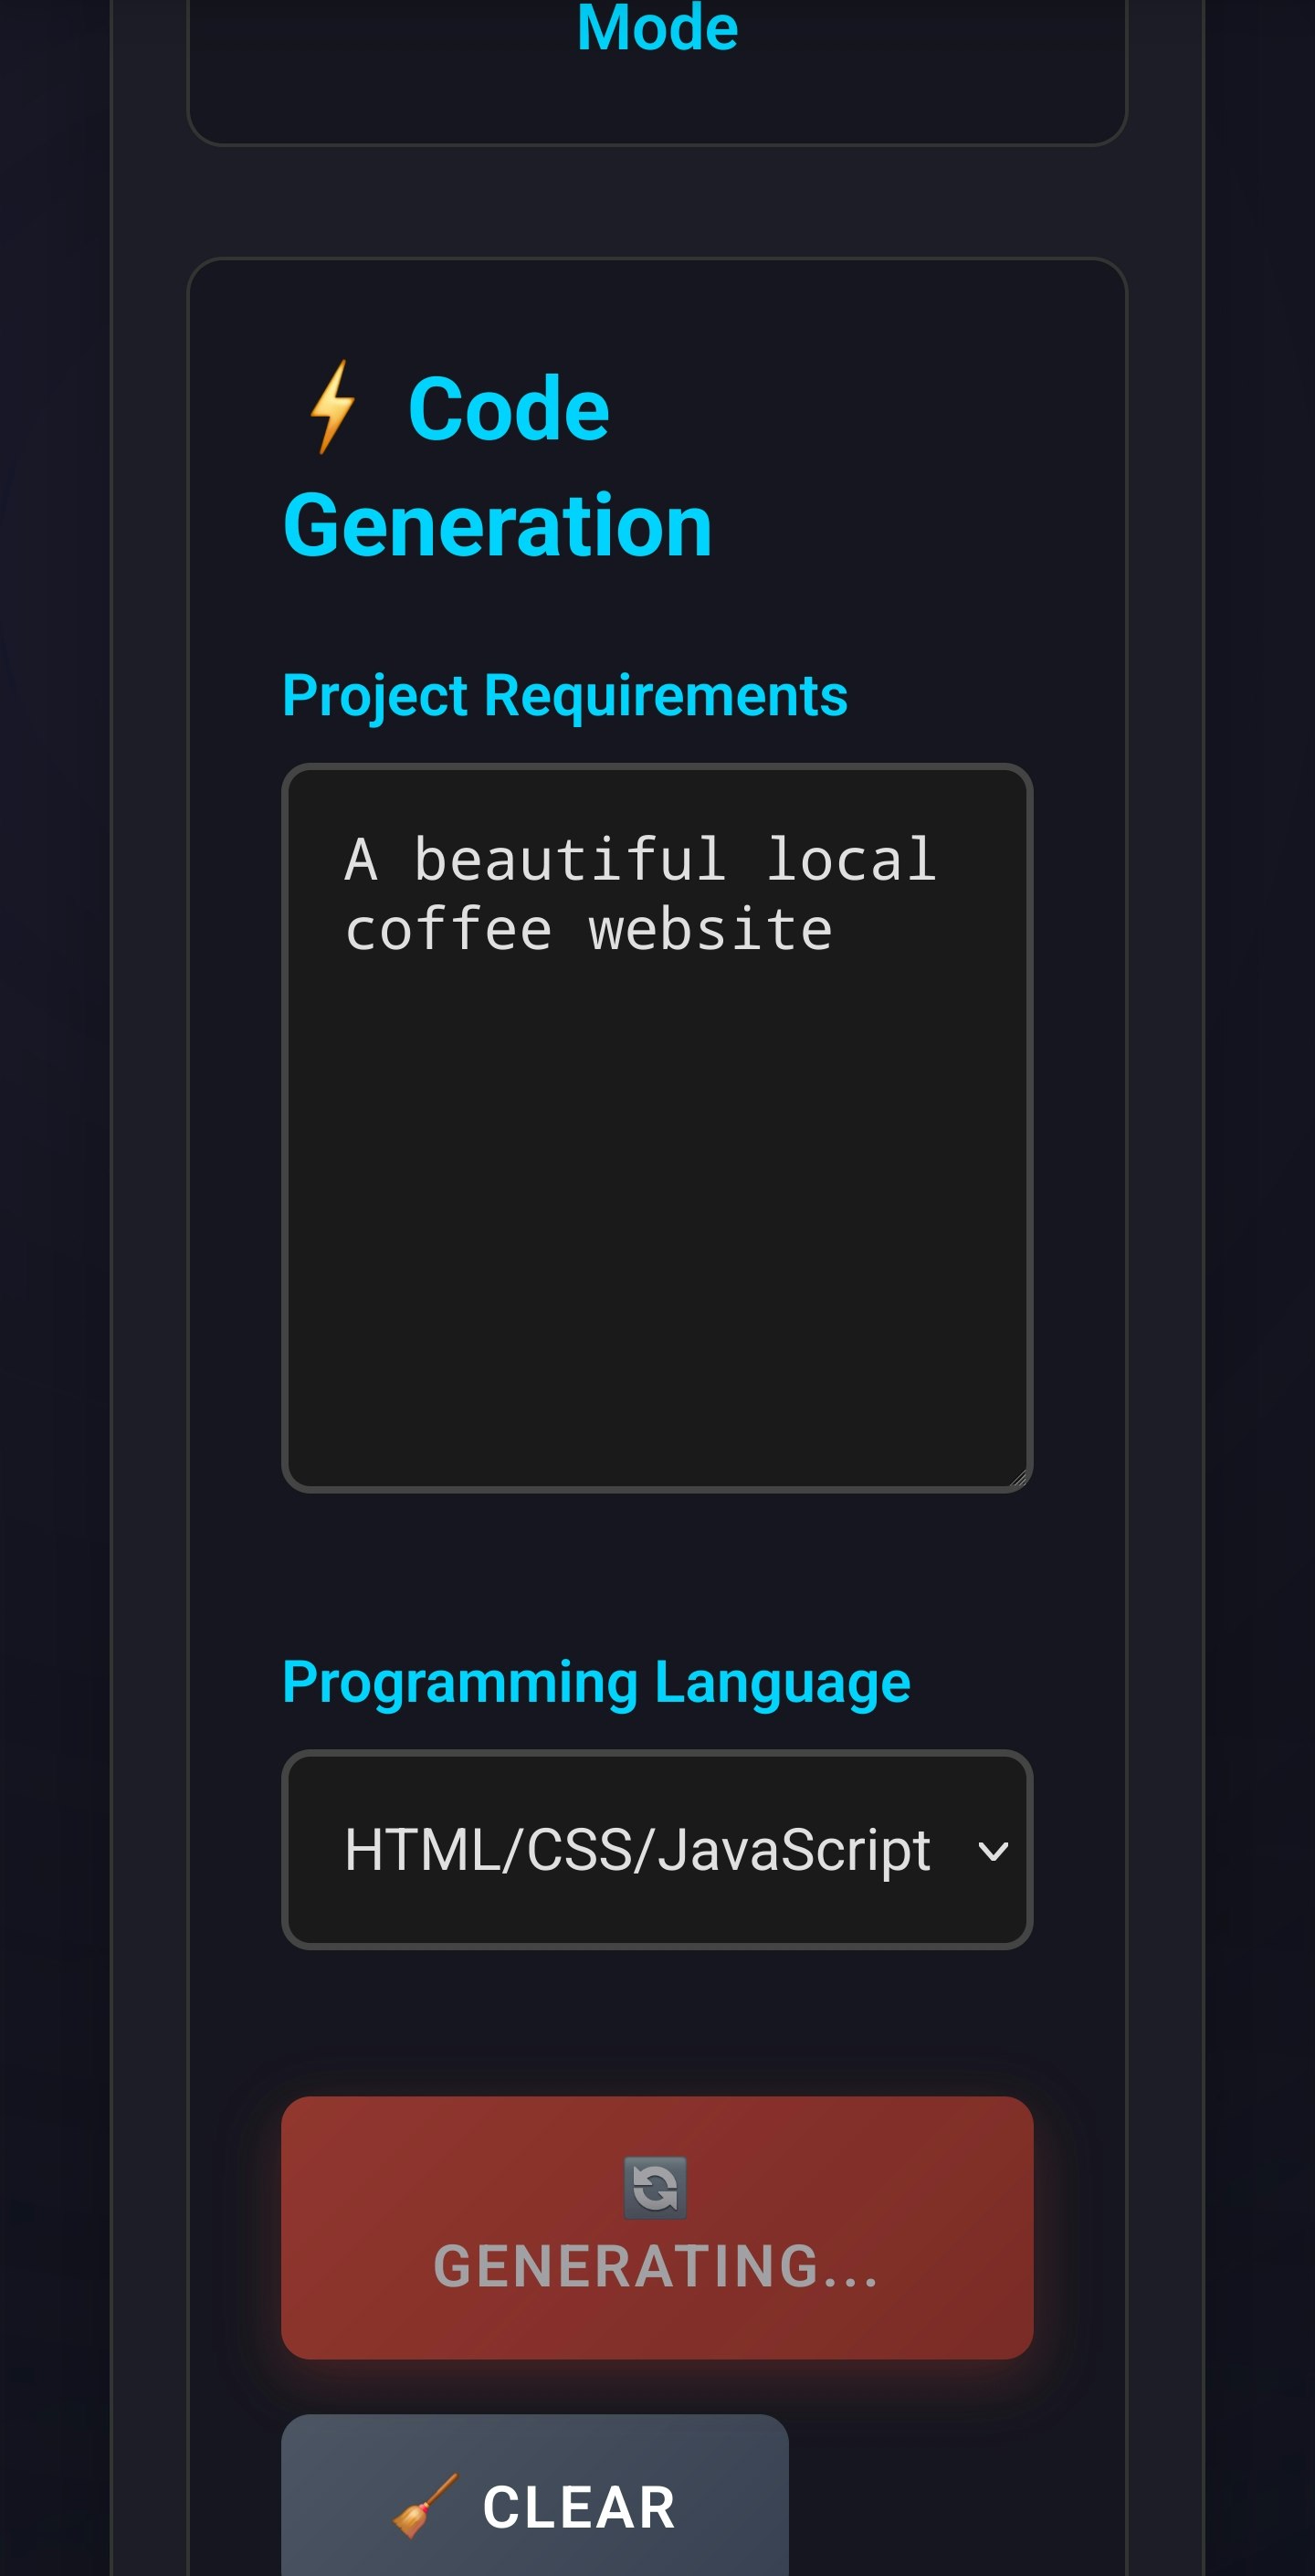Grab the textarea resize handle corner
This screenshot has width=1315, height=2576.
1018,1478
